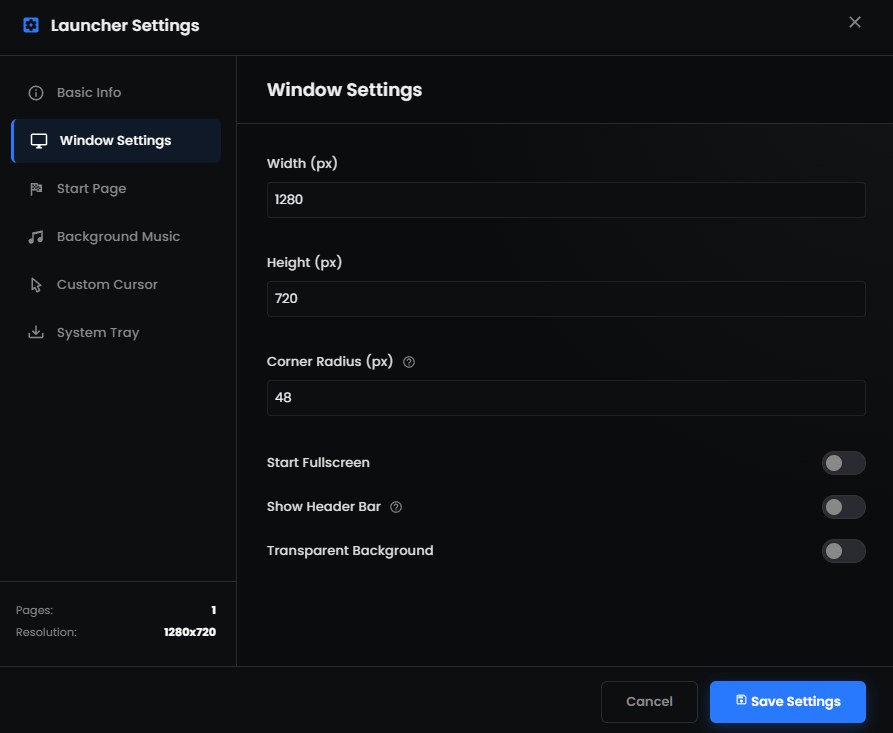The height and width of the screenshot is (733, 893).
Task: Click the Window Settings monitor icon
Action: [39, 141]
